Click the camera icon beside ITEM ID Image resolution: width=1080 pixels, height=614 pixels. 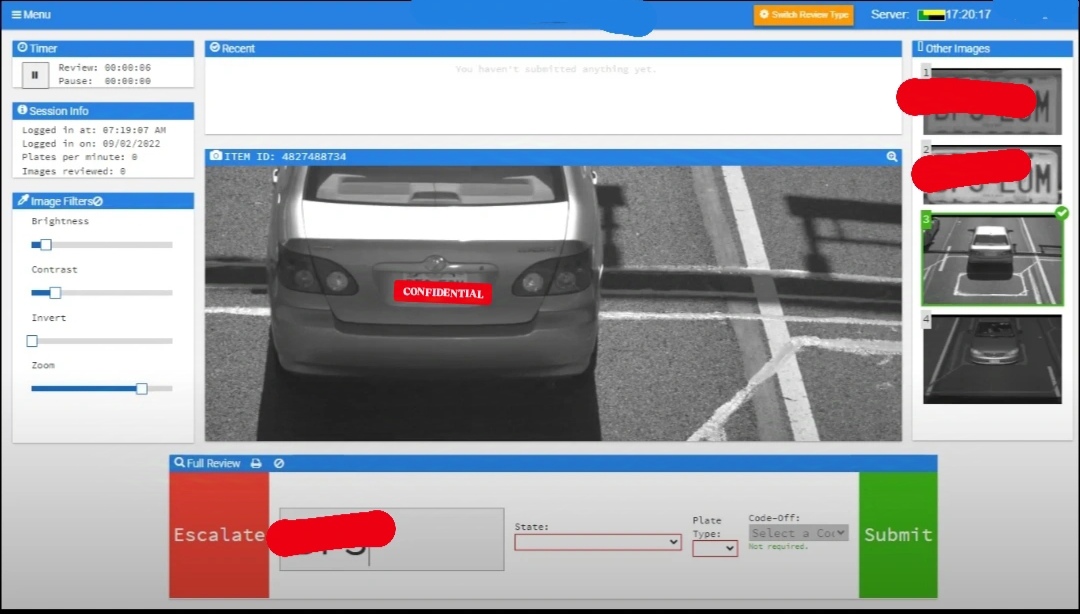coord(216,156)
